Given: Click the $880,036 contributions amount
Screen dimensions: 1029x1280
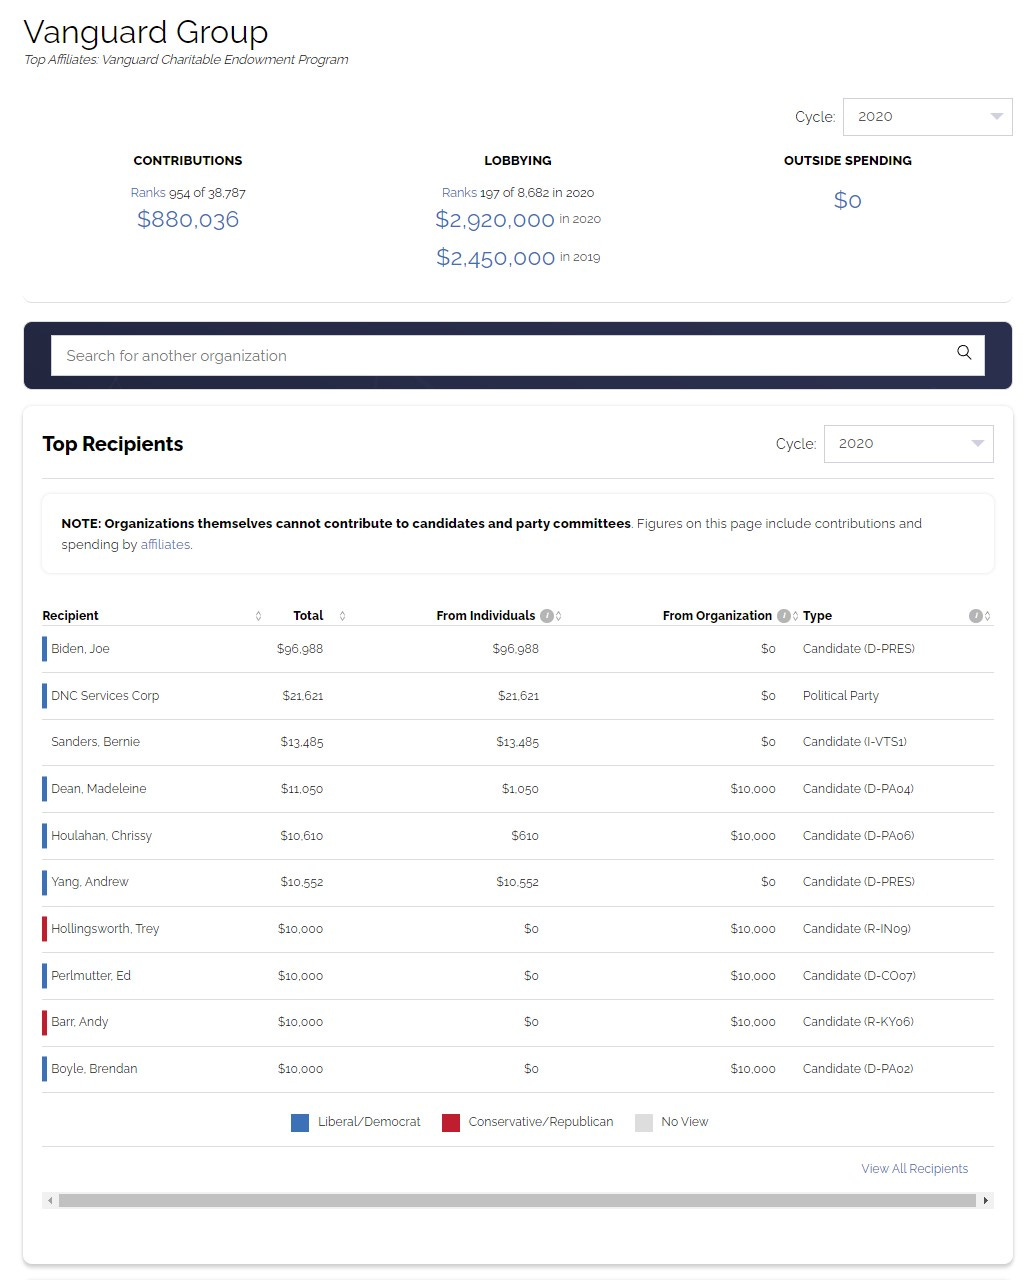Looking at the screenshot, I should pos(188,220).
